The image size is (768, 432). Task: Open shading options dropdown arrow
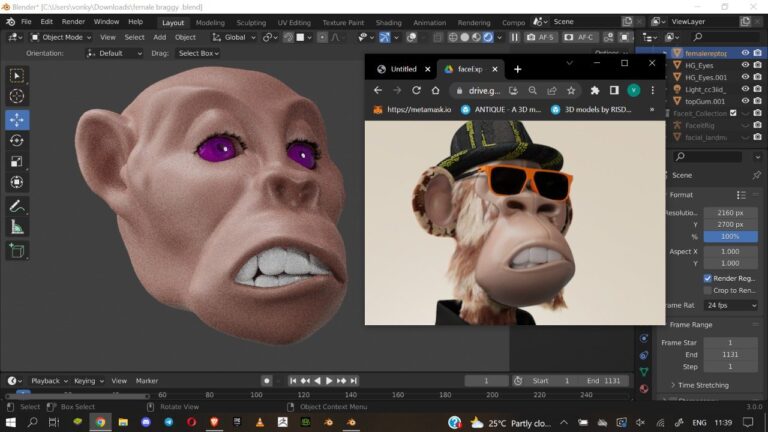pyautogui.click(x=499, y=37)
